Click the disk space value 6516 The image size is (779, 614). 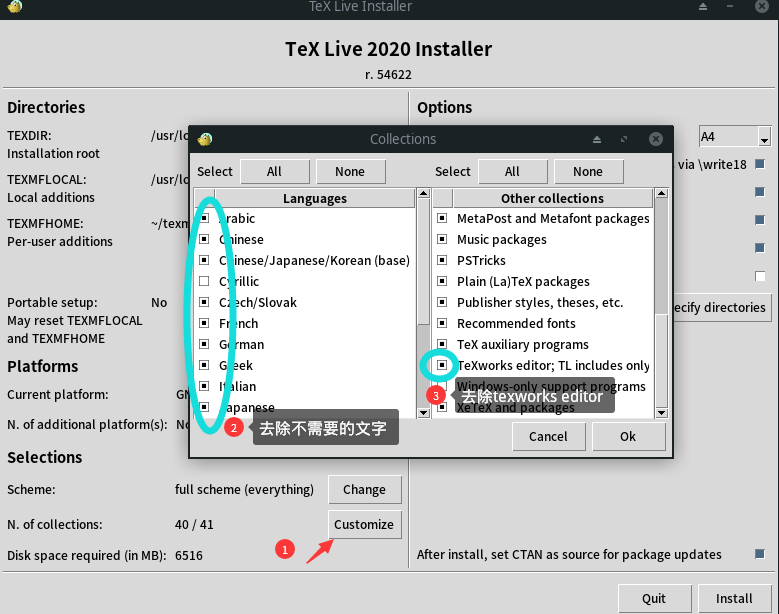point(189,555)
